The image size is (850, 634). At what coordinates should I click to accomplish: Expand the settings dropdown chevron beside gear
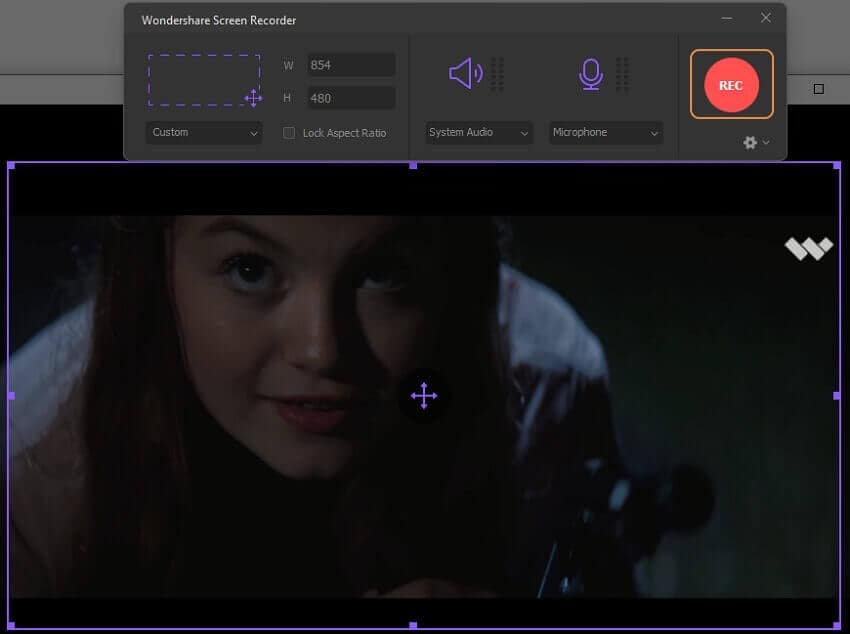tap(766, 143)
